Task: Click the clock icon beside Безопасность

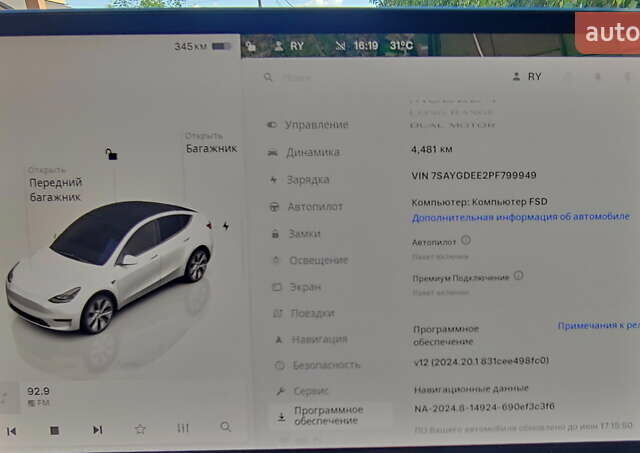Action: click(280, 365)
